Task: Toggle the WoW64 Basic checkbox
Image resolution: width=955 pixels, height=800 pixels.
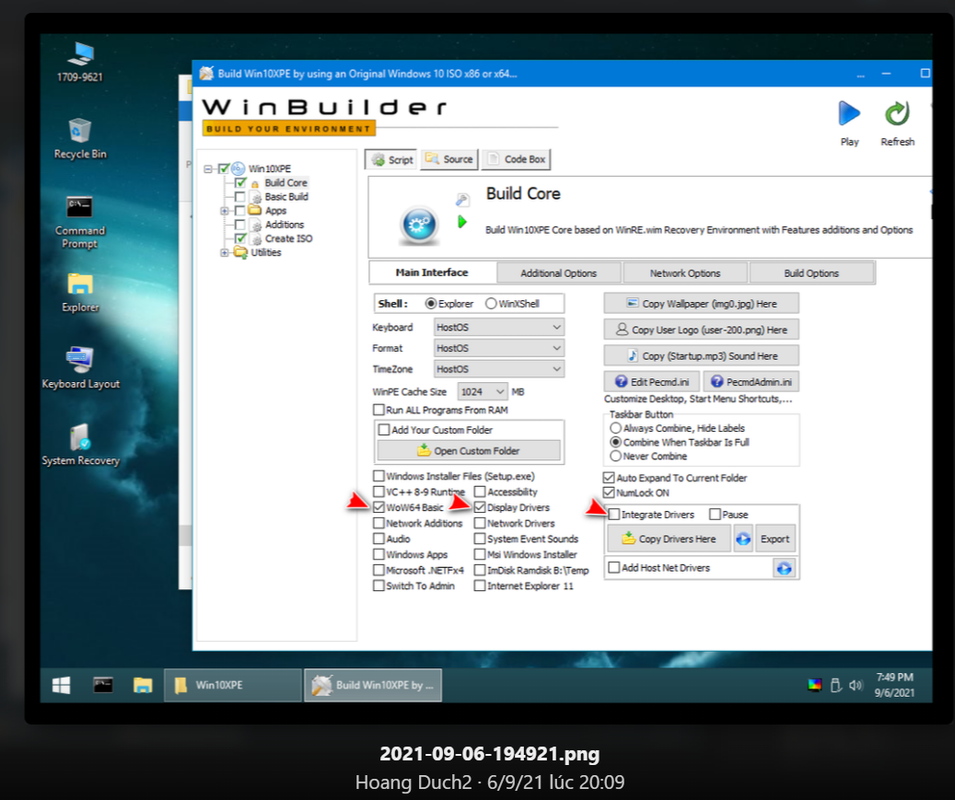Action: pyautogui.click(x=379, y=507)
